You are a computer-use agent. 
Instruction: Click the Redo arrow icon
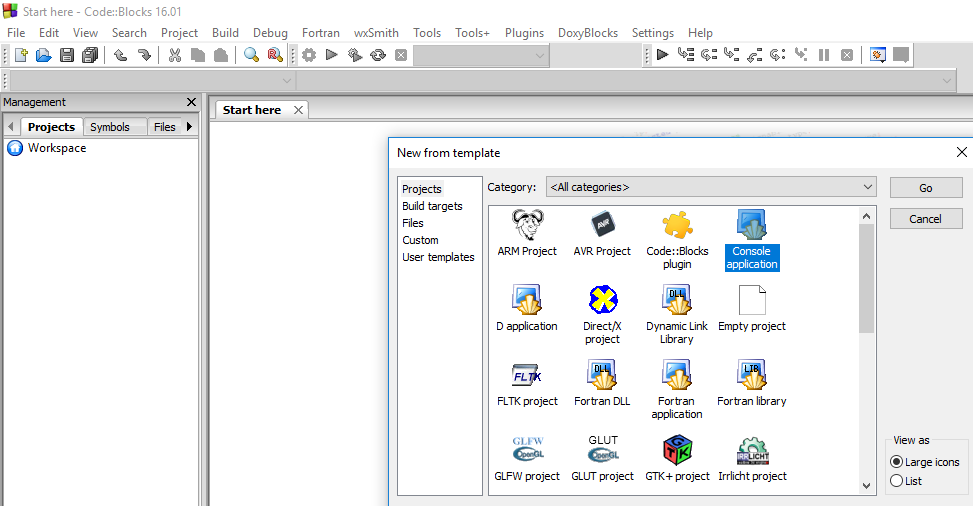(144, 55)
